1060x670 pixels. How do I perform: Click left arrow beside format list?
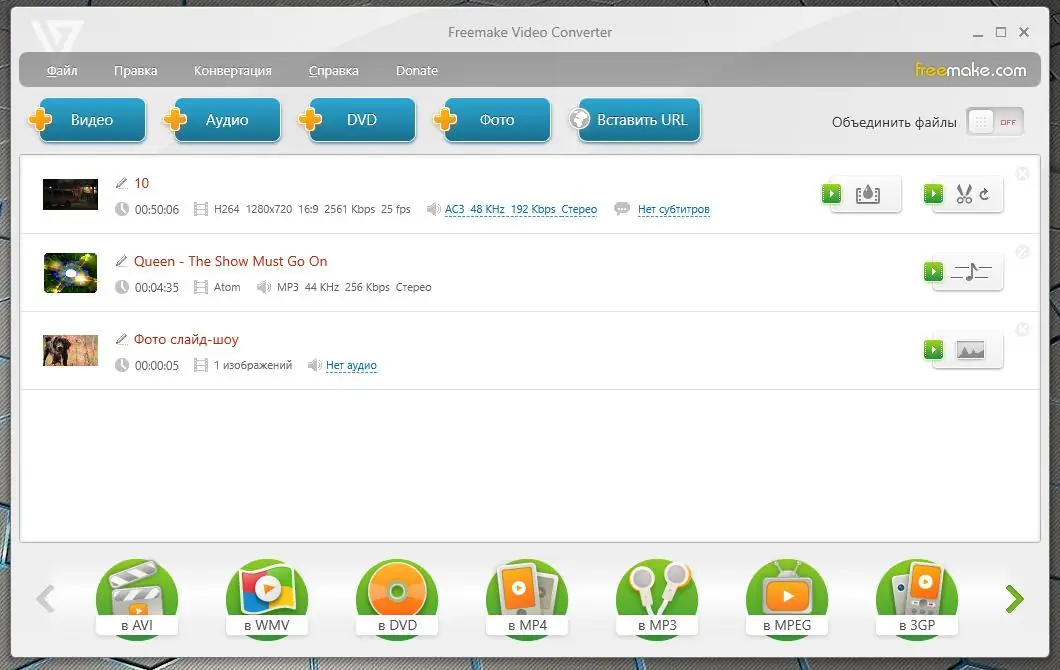coord(45,598)
